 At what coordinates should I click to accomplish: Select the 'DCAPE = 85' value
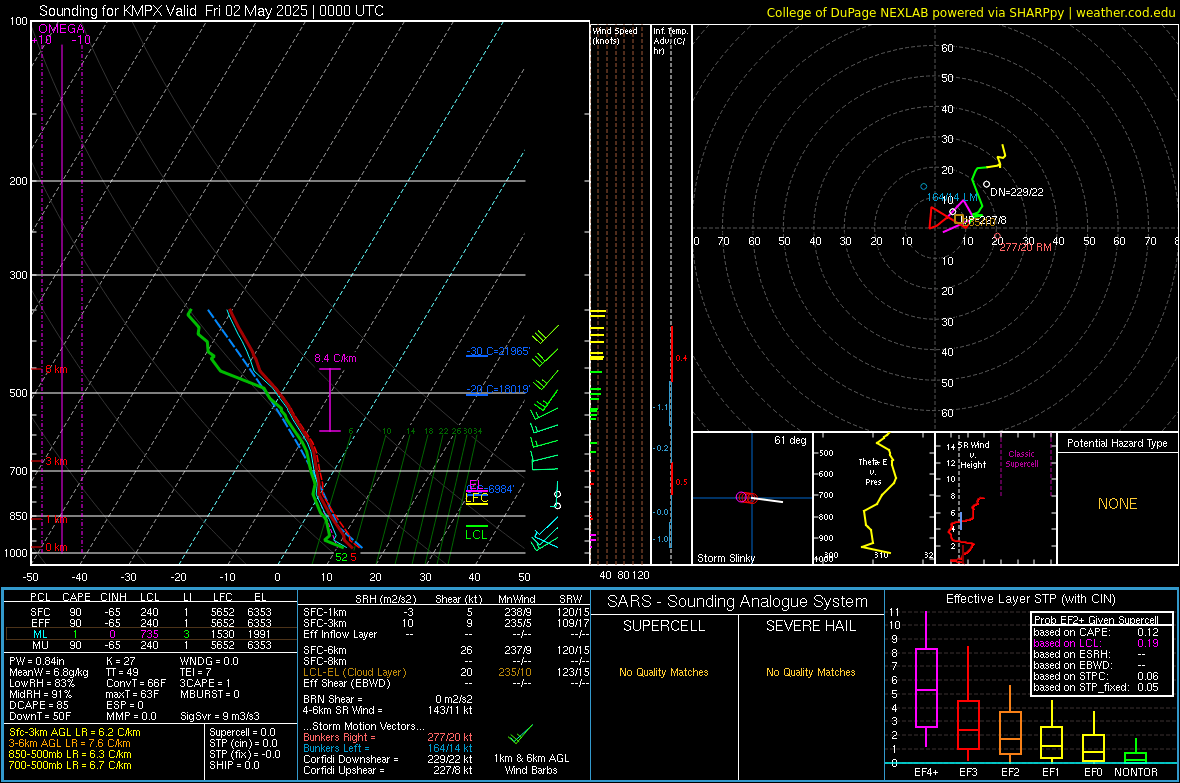(38, 705)
